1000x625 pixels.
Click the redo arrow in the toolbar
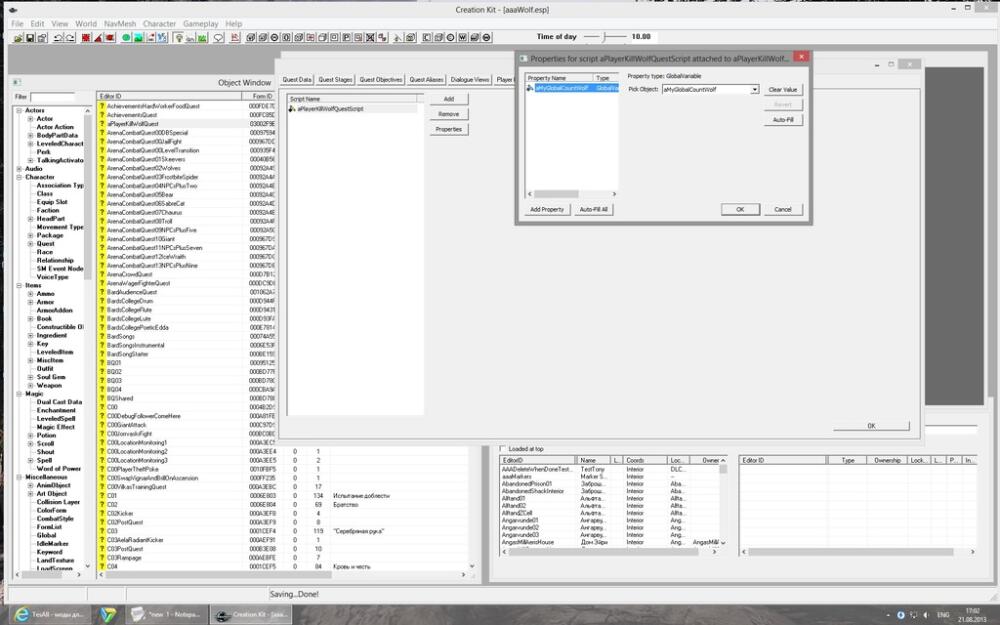click(x=70, y=38)
